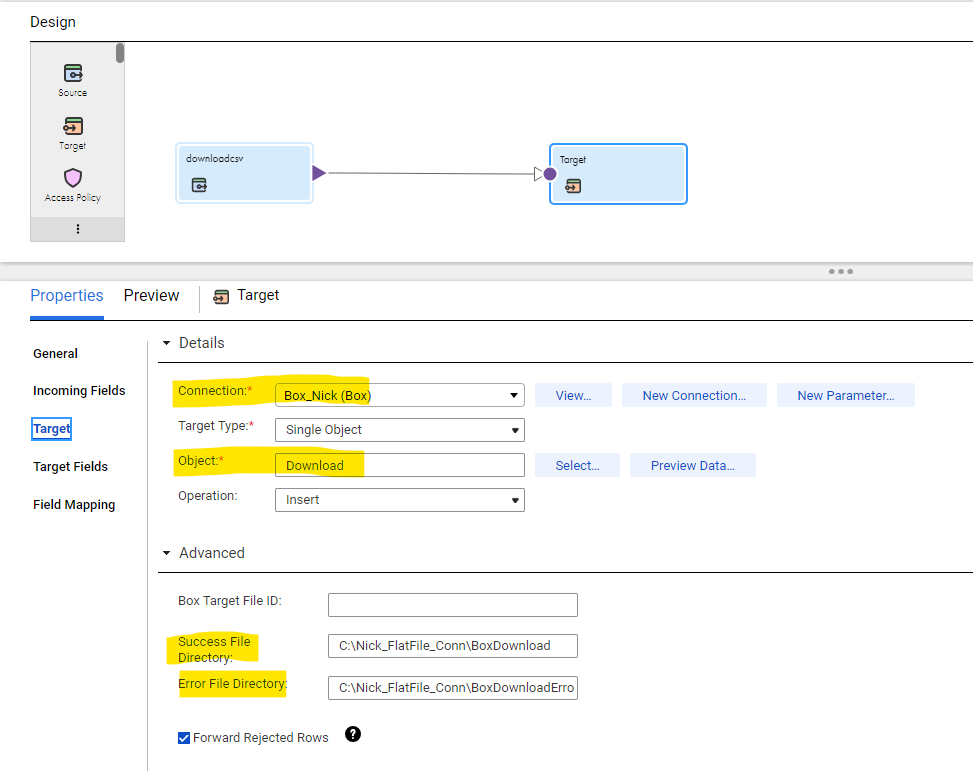973x771 pixels.
Task: Open the Incoming Fields section
Action: [79, 390]
